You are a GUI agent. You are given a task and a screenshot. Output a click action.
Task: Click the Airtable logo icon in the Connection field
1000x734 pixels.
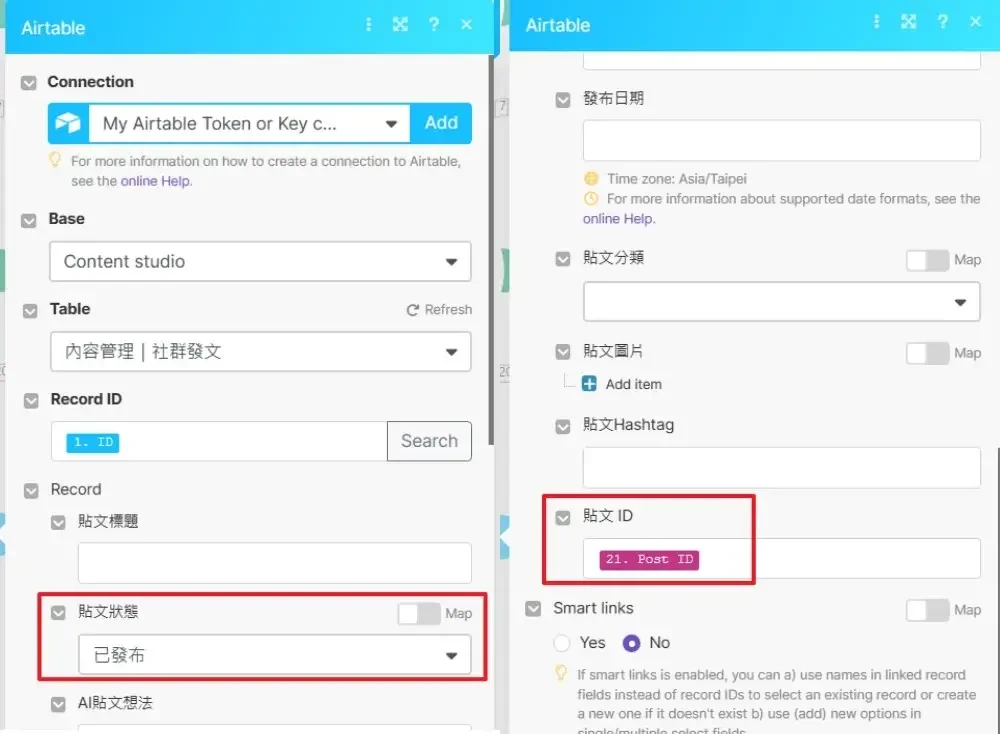68,123
